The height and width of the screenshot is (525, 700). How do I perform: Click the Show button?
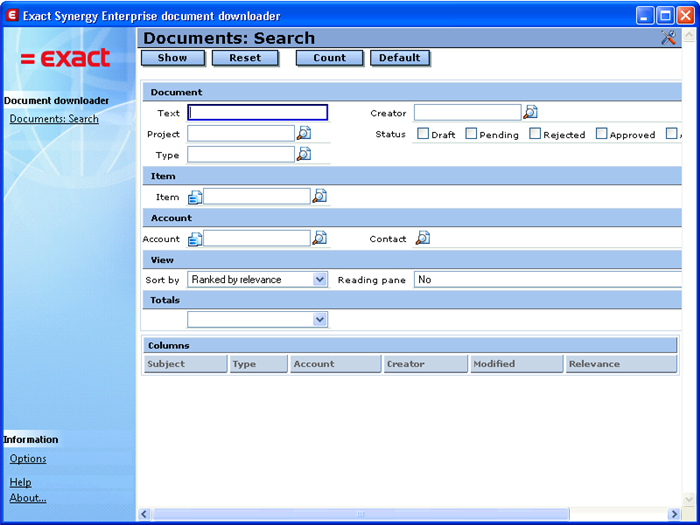coord(173,58)
